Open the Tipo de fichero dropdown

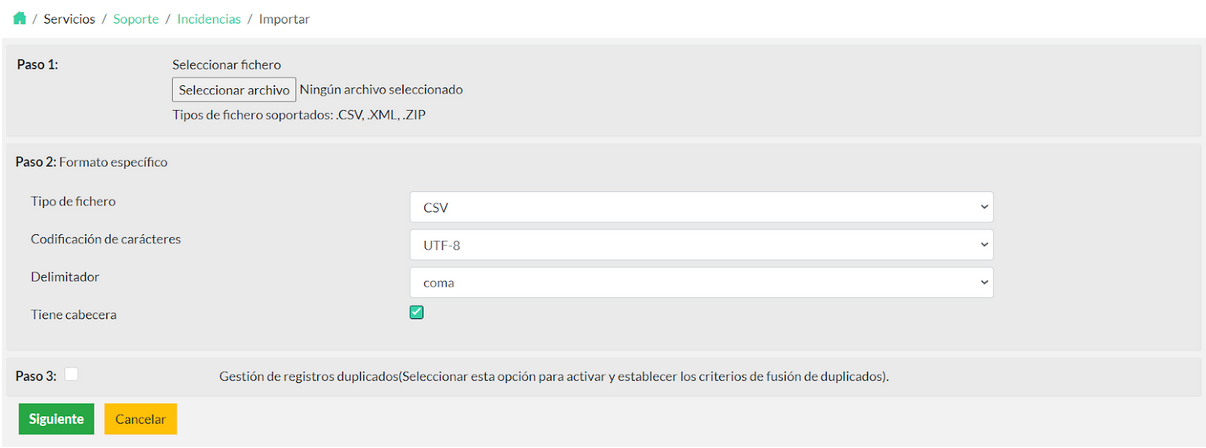pos(701,207)
